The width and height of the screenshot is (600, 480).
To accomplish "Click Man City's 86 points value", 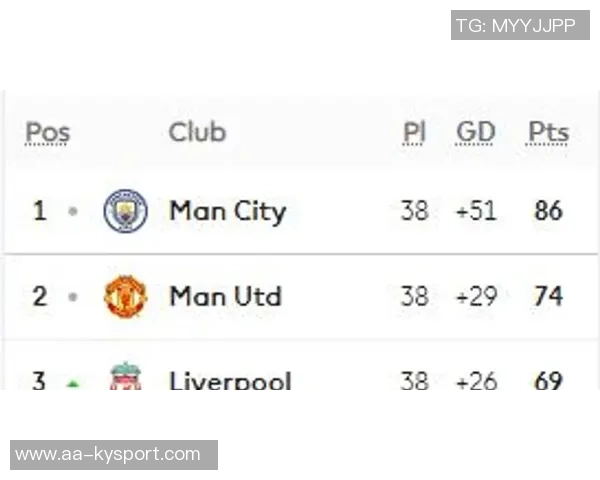I will pos(548,211).
